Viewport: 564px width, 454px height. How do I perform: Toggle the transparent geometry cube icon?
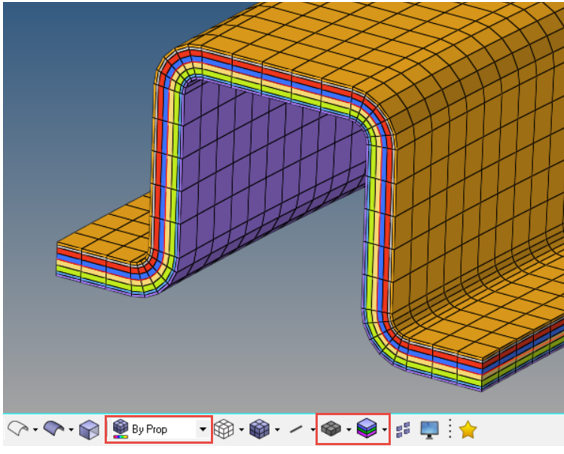pos(89,430)
